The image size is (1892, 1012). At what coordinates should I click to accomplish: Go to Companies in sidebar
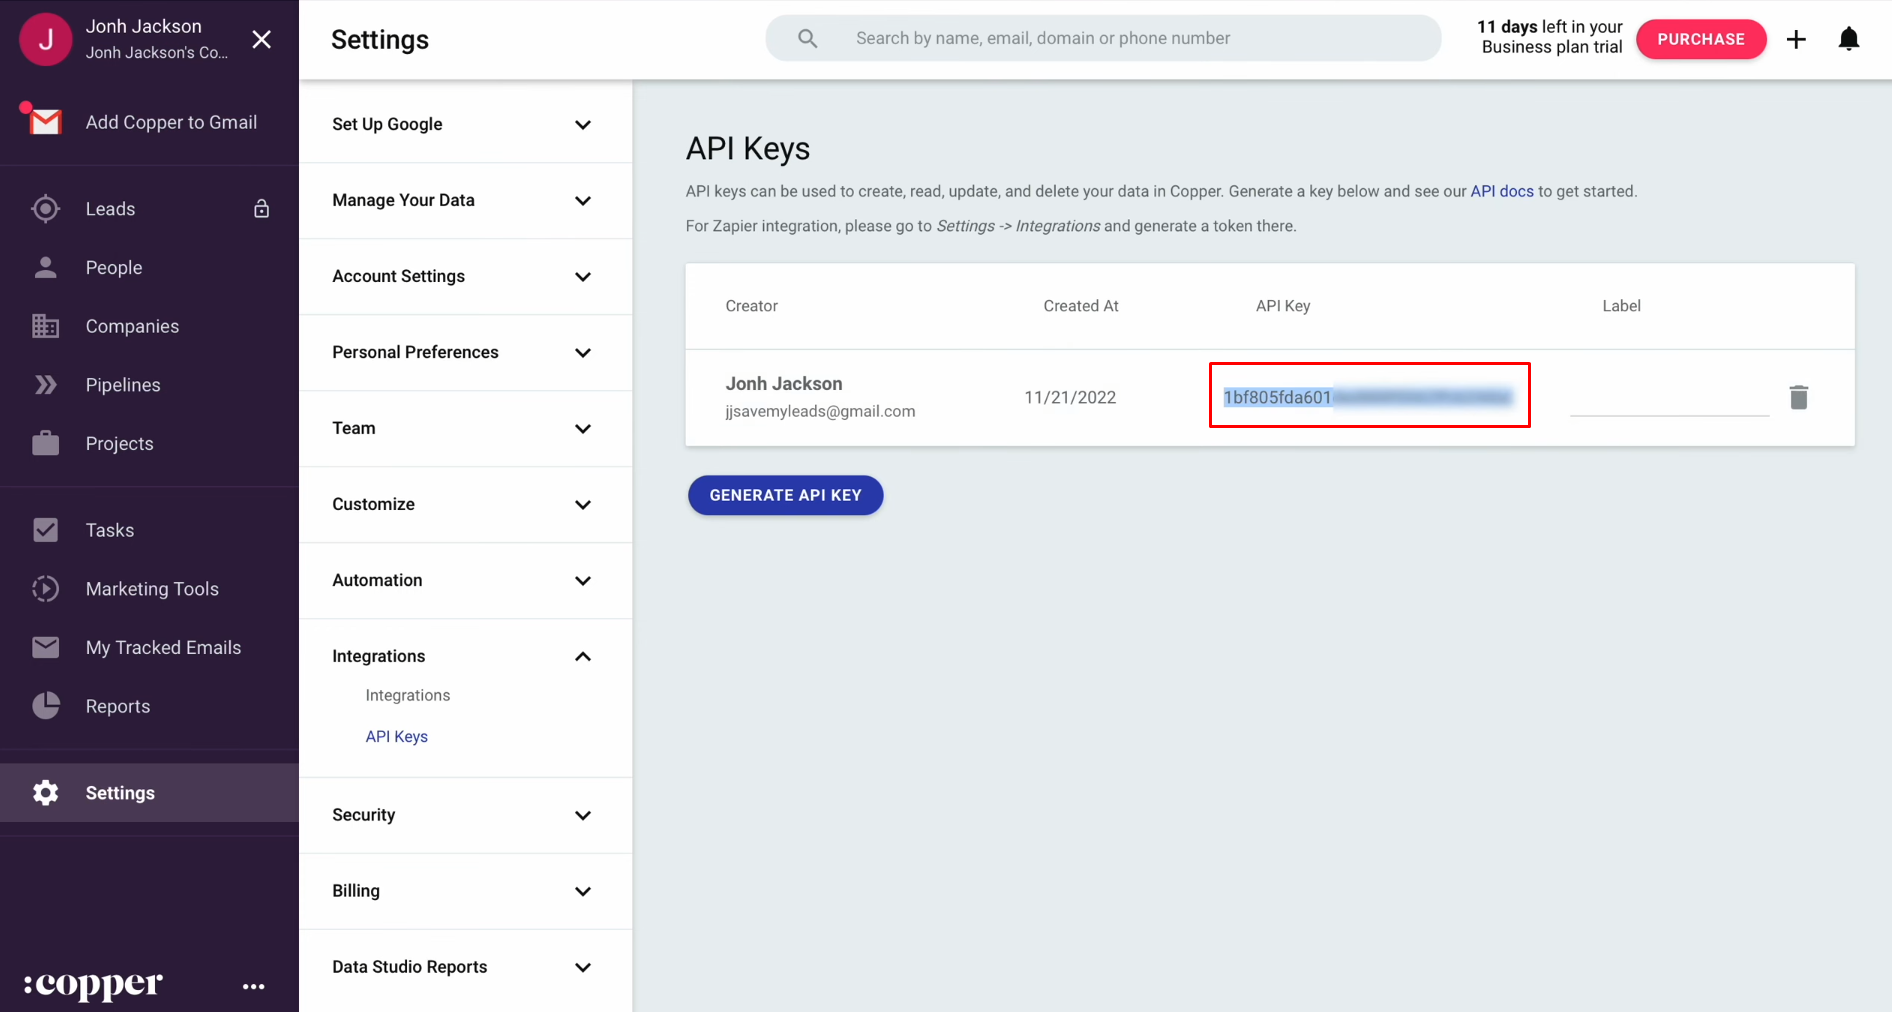(132, 326)
